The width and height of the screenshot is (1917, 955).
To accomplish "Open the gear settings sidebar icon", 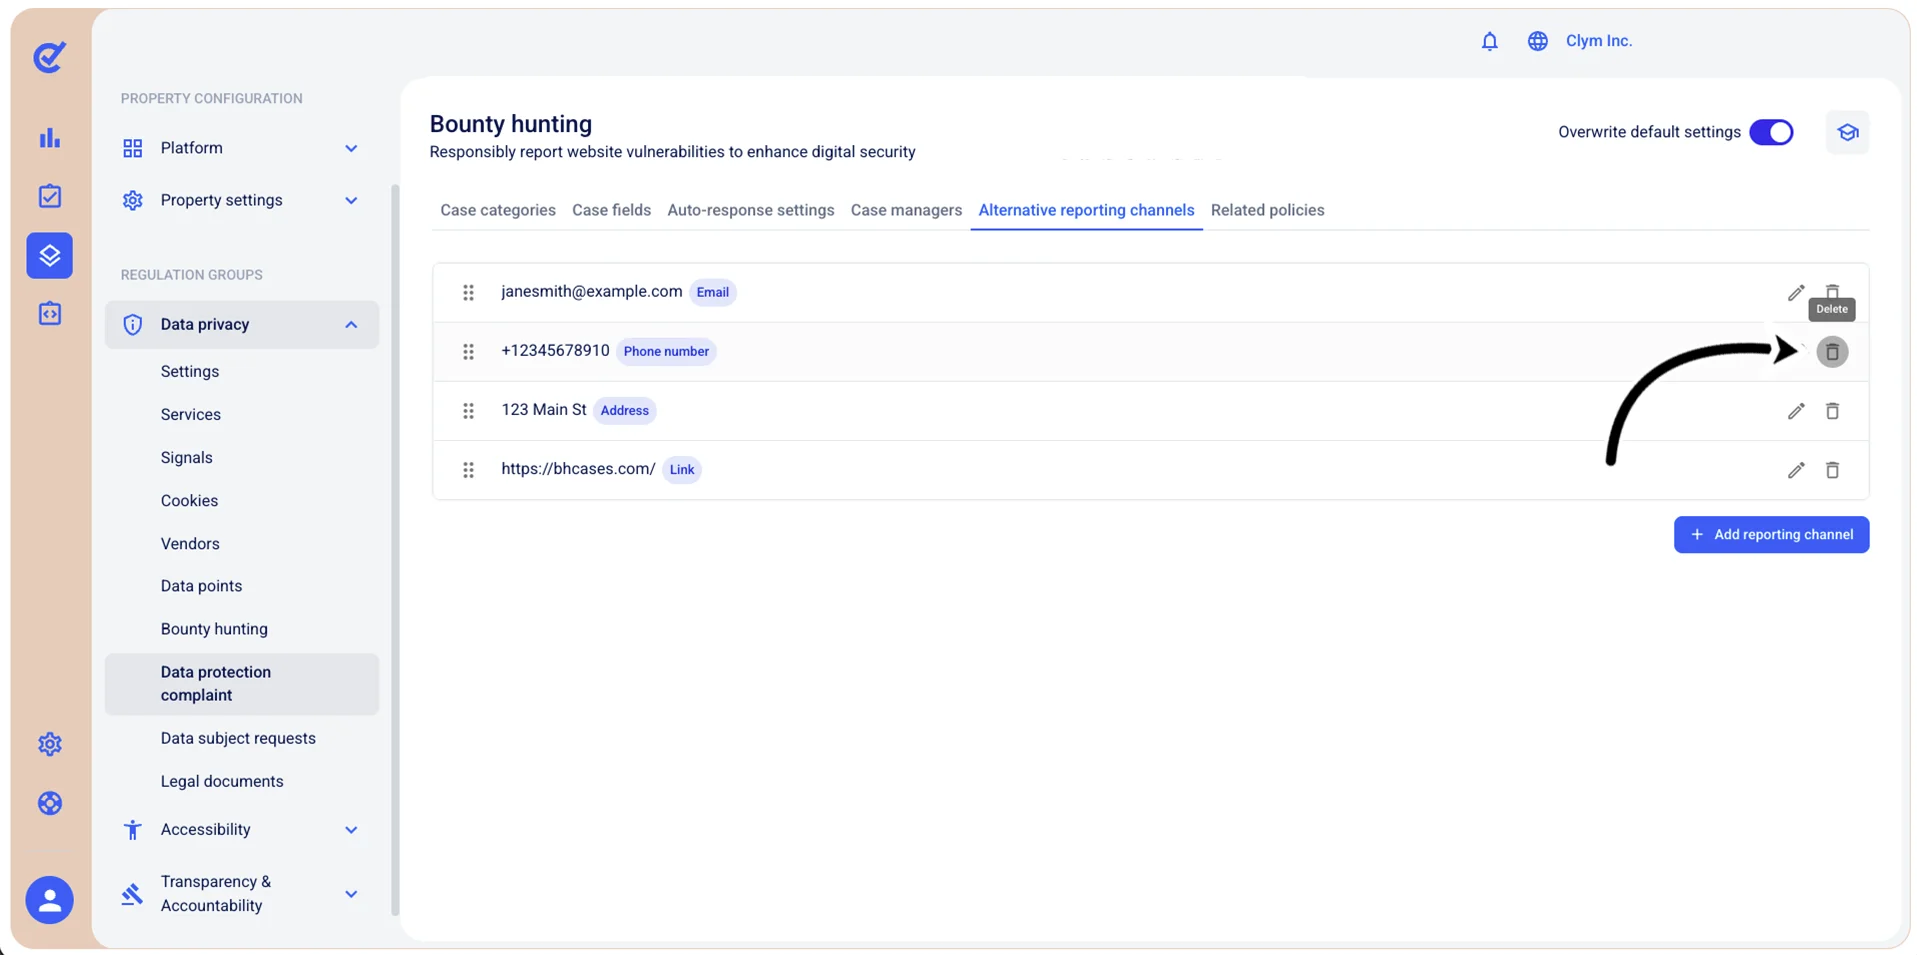I will [x=49, y=744].
